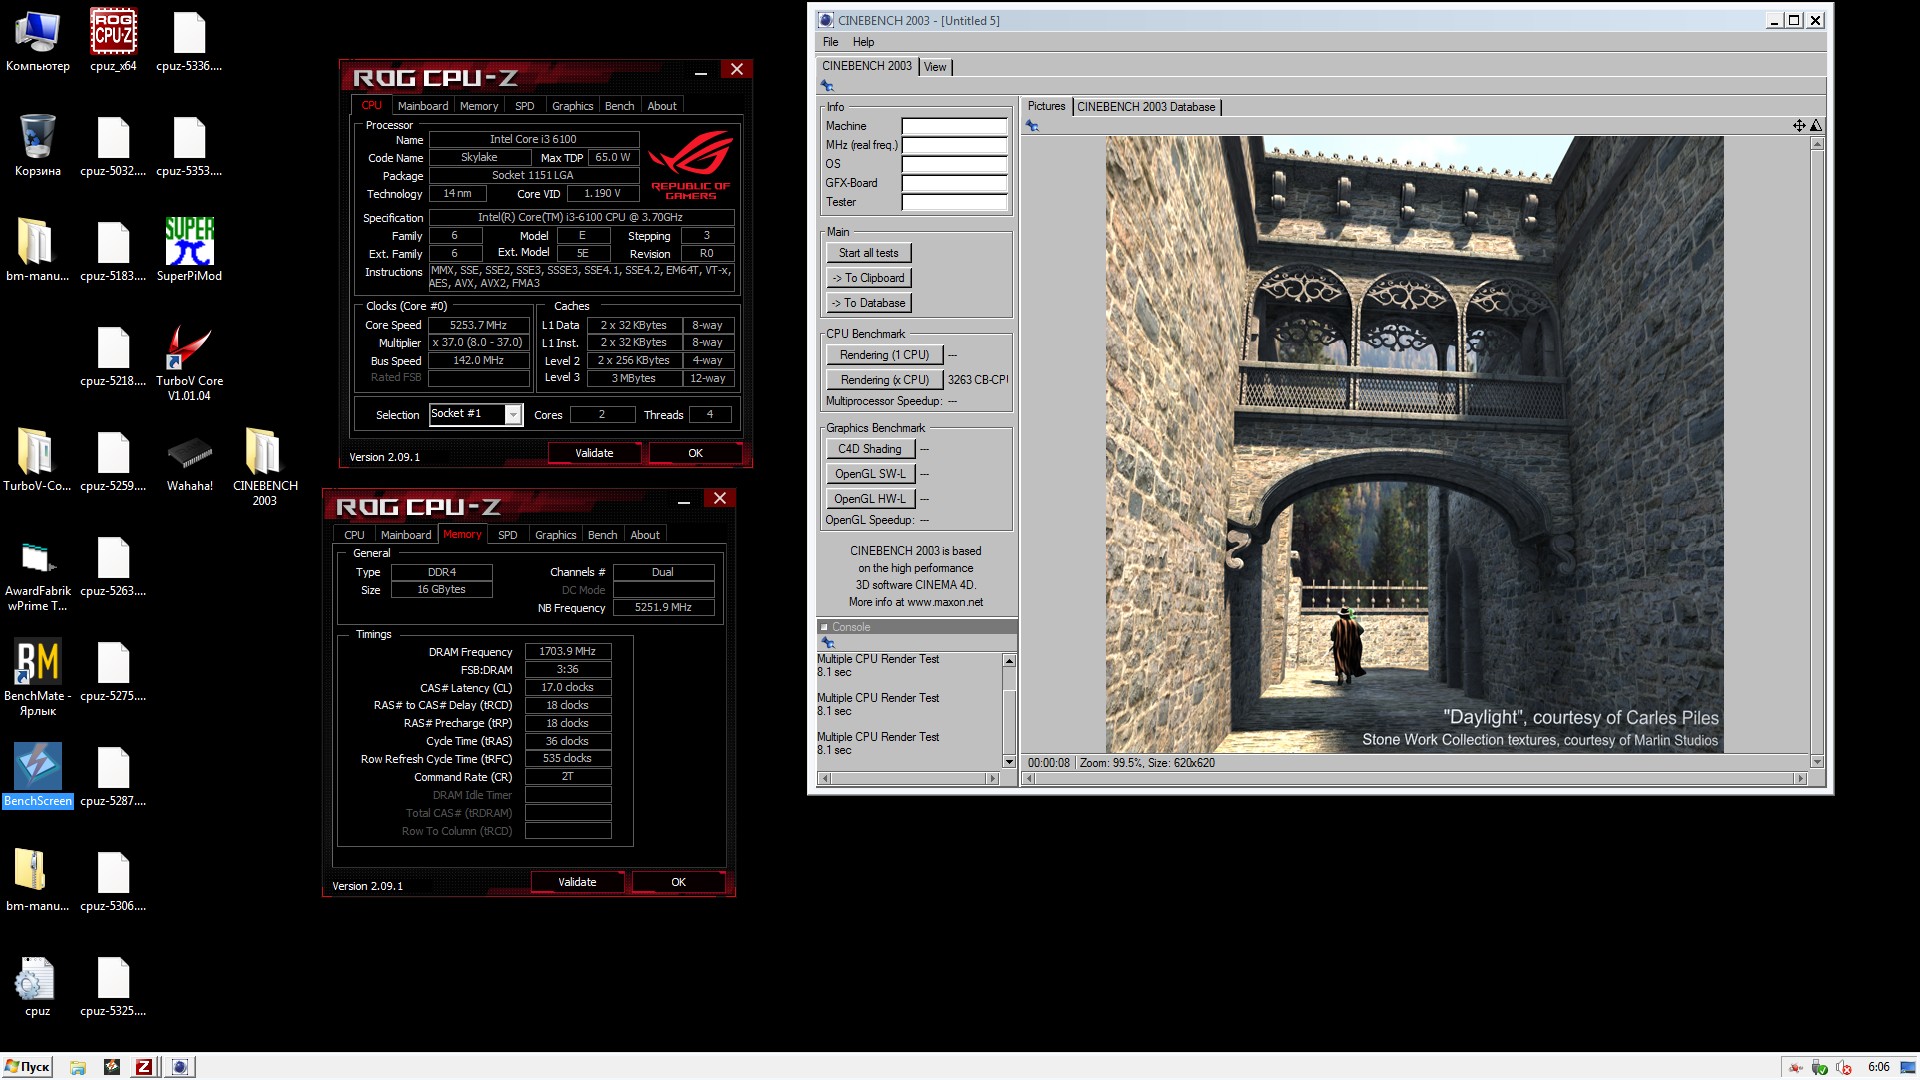This screenshot has width=1920, height=1080.
Task: Open the taskbar red Z application icon
Action: click(x=144, y=1067)
